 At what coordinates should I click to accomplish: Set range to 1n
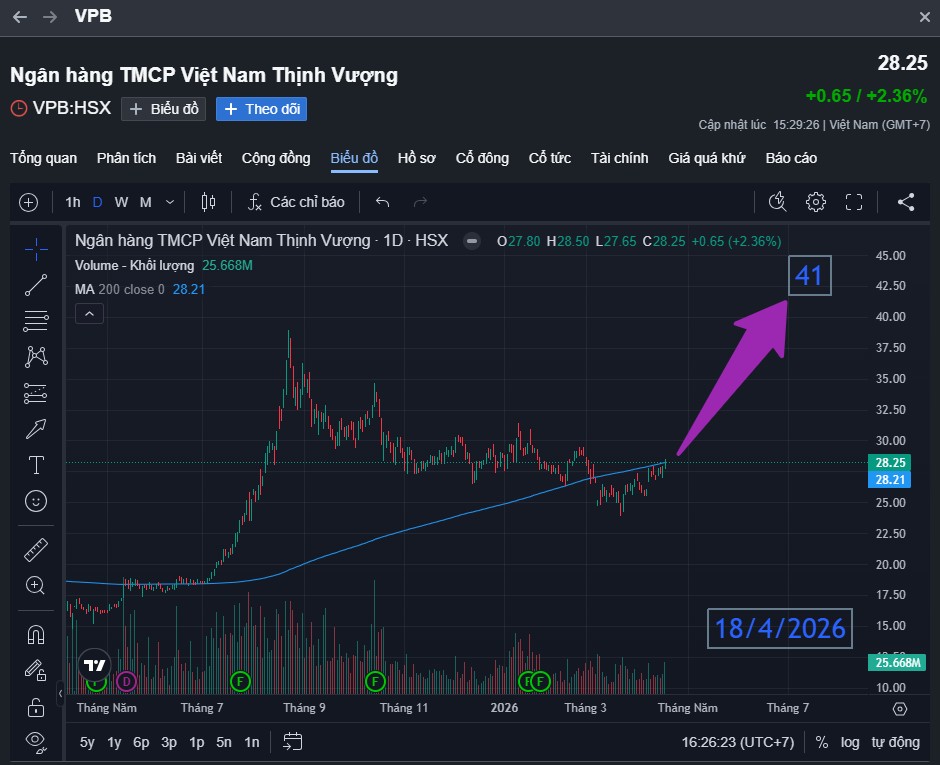coord(252,742)
